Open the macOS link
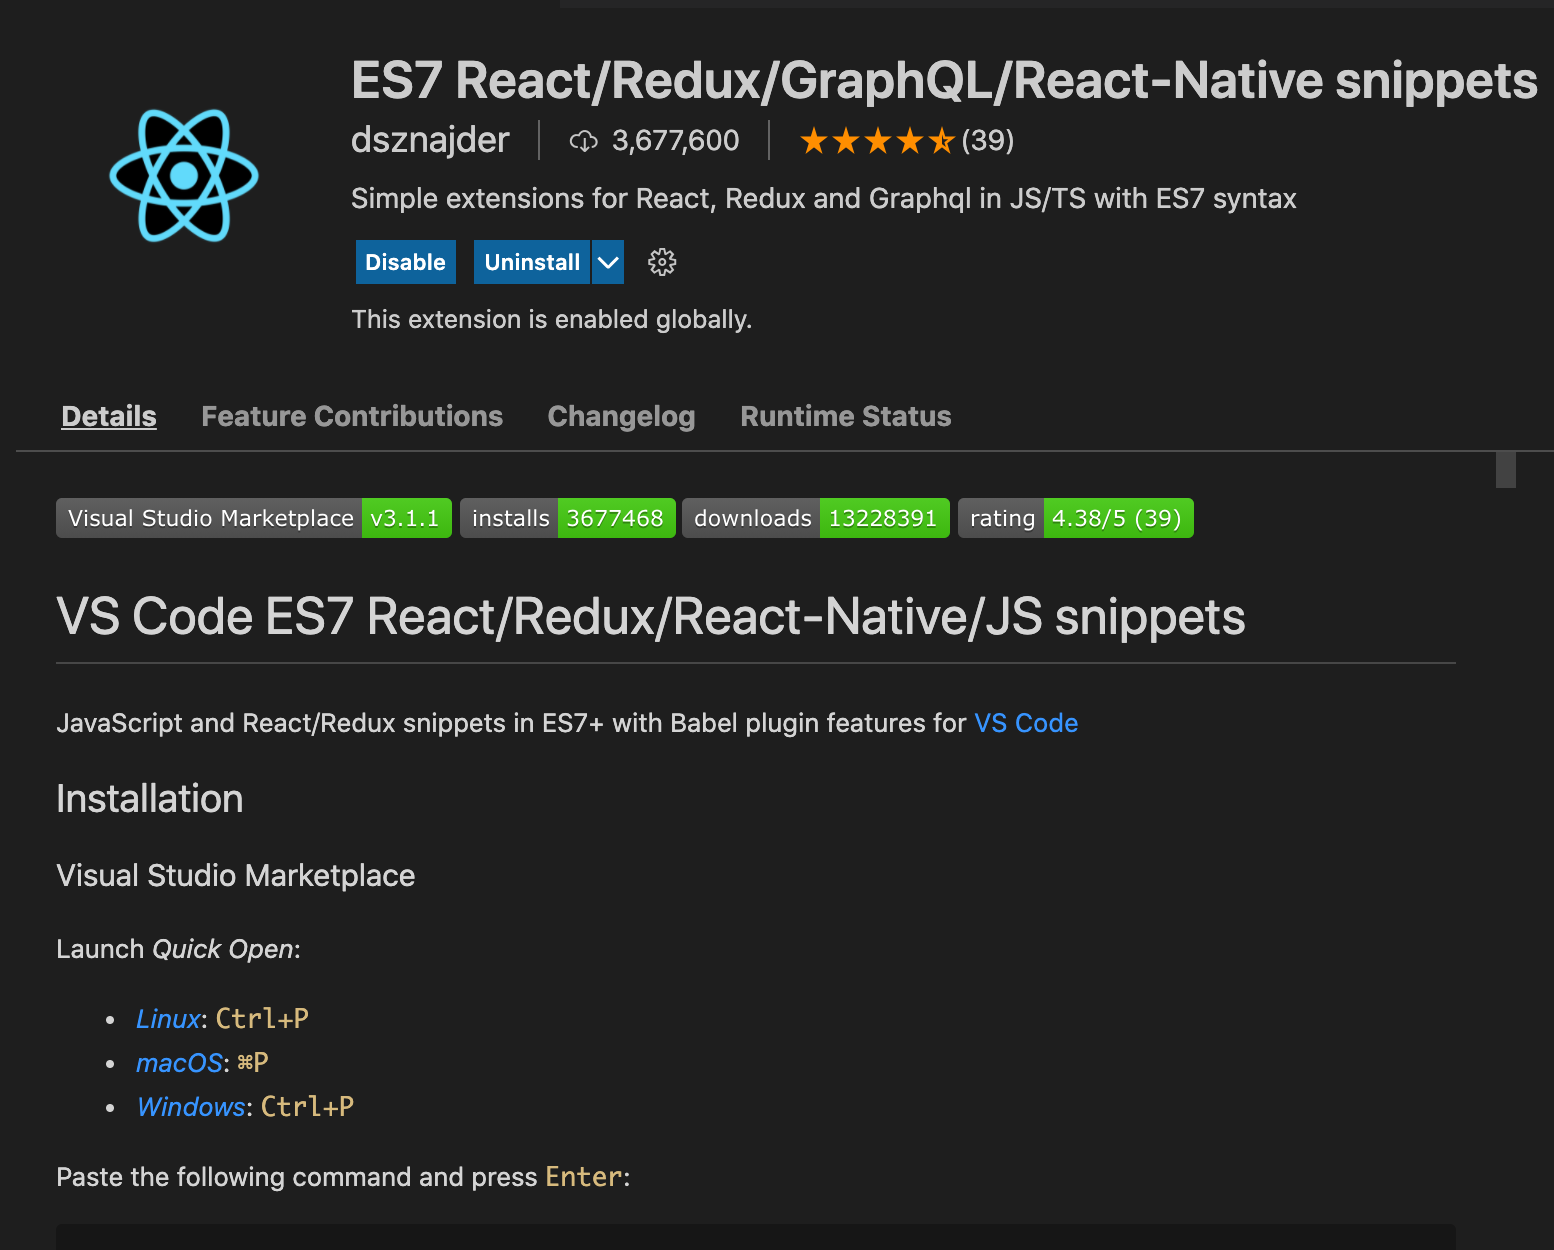The height and width of the screenshot is (1250, 1554). pos(179,1063)
